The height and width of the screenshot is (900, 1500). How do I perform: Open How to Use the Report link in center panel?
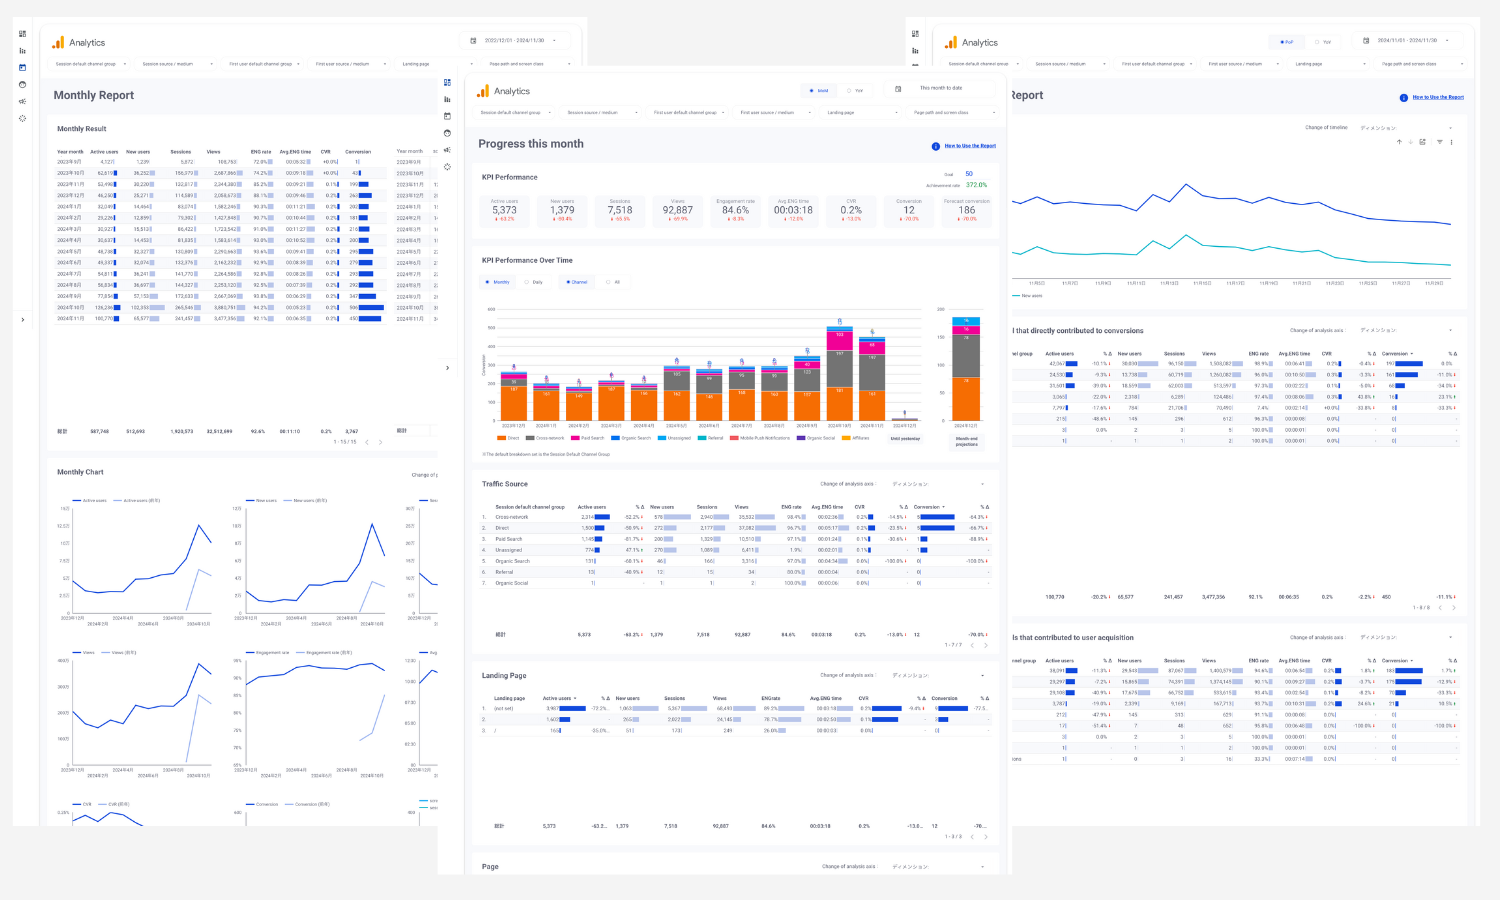point(969,146)
